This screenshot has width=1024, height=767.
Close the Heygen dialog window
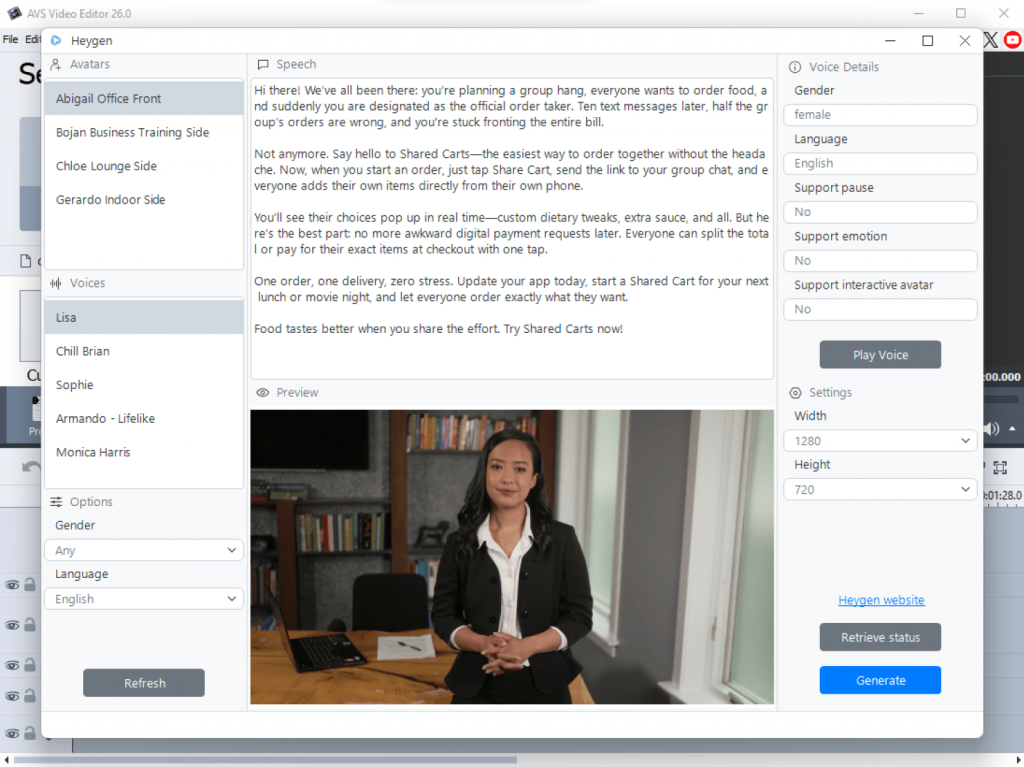click(x=965, y=41)
